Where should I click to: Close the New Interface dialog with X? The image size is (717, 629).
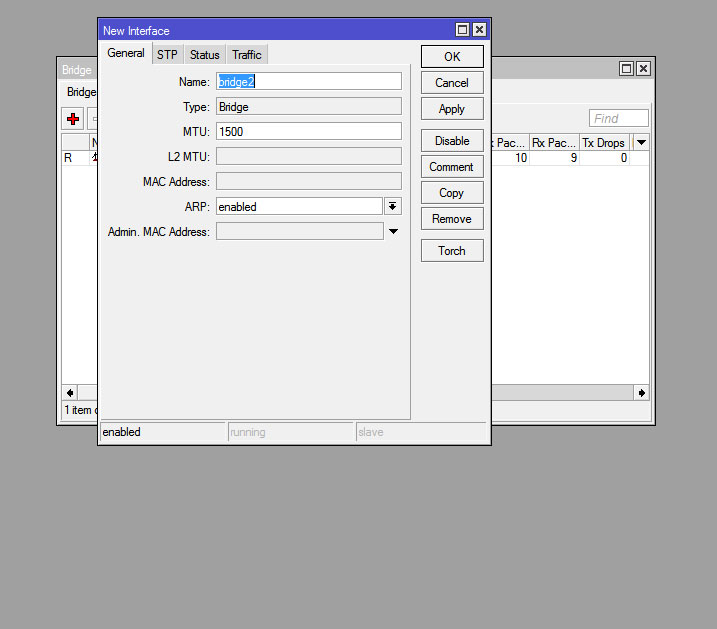click(x=479, y=31)
